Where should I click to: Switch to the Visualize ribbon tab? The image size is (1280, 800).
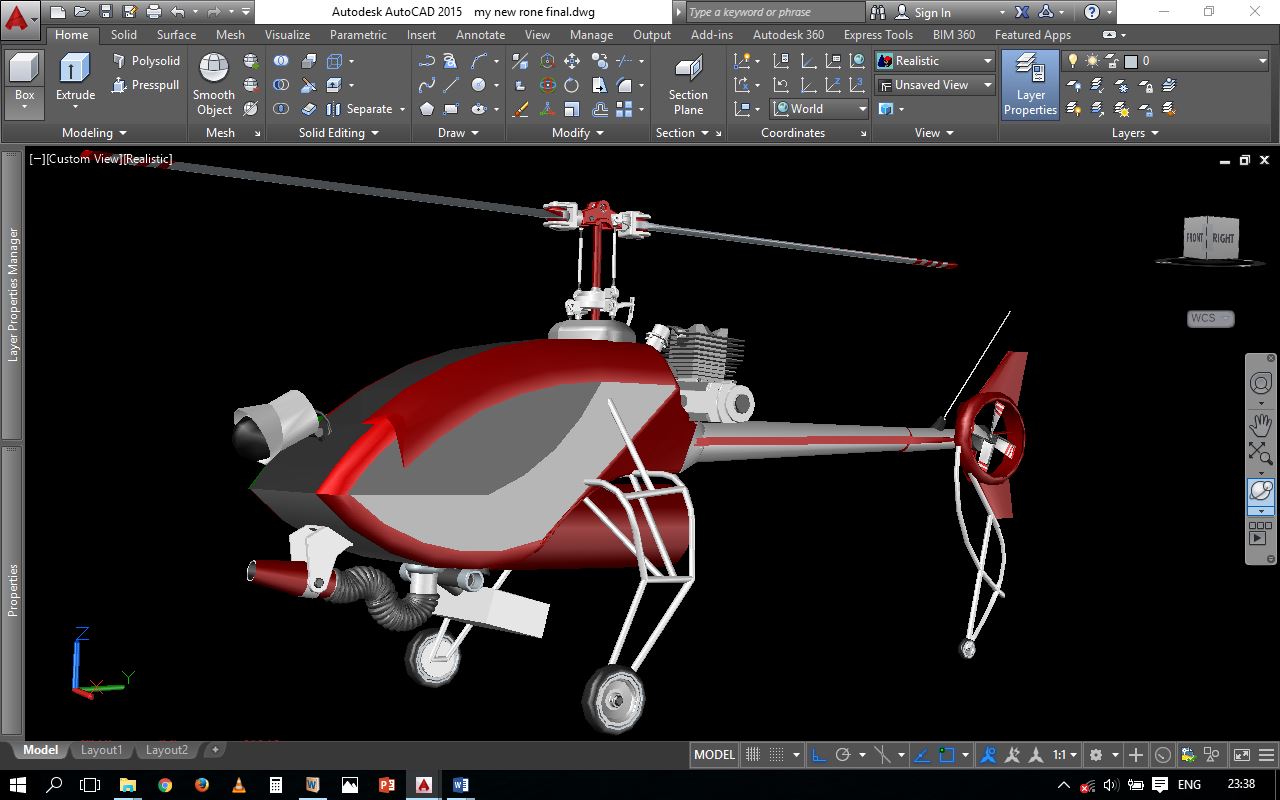point(287,35)
